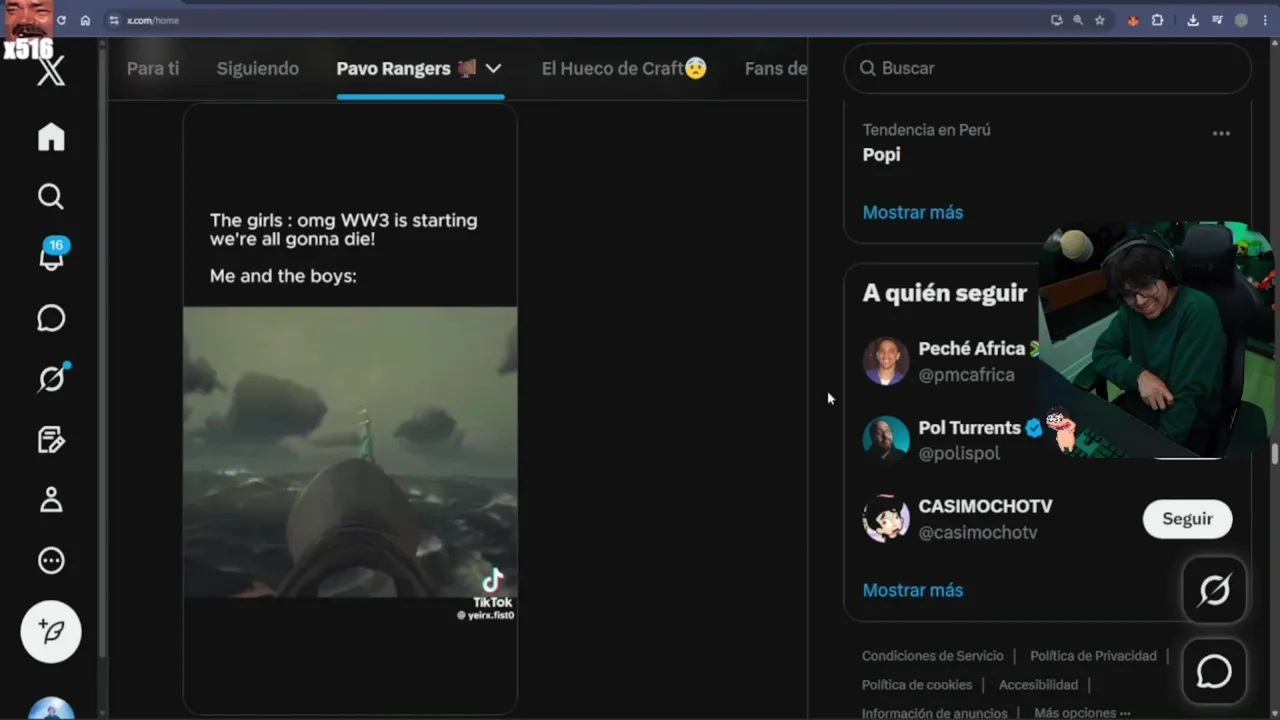Image resolution: width=1280 pixels, height=720 pixels.
Task: Click Mostrar más under A quién seguir
Action: 913,590
